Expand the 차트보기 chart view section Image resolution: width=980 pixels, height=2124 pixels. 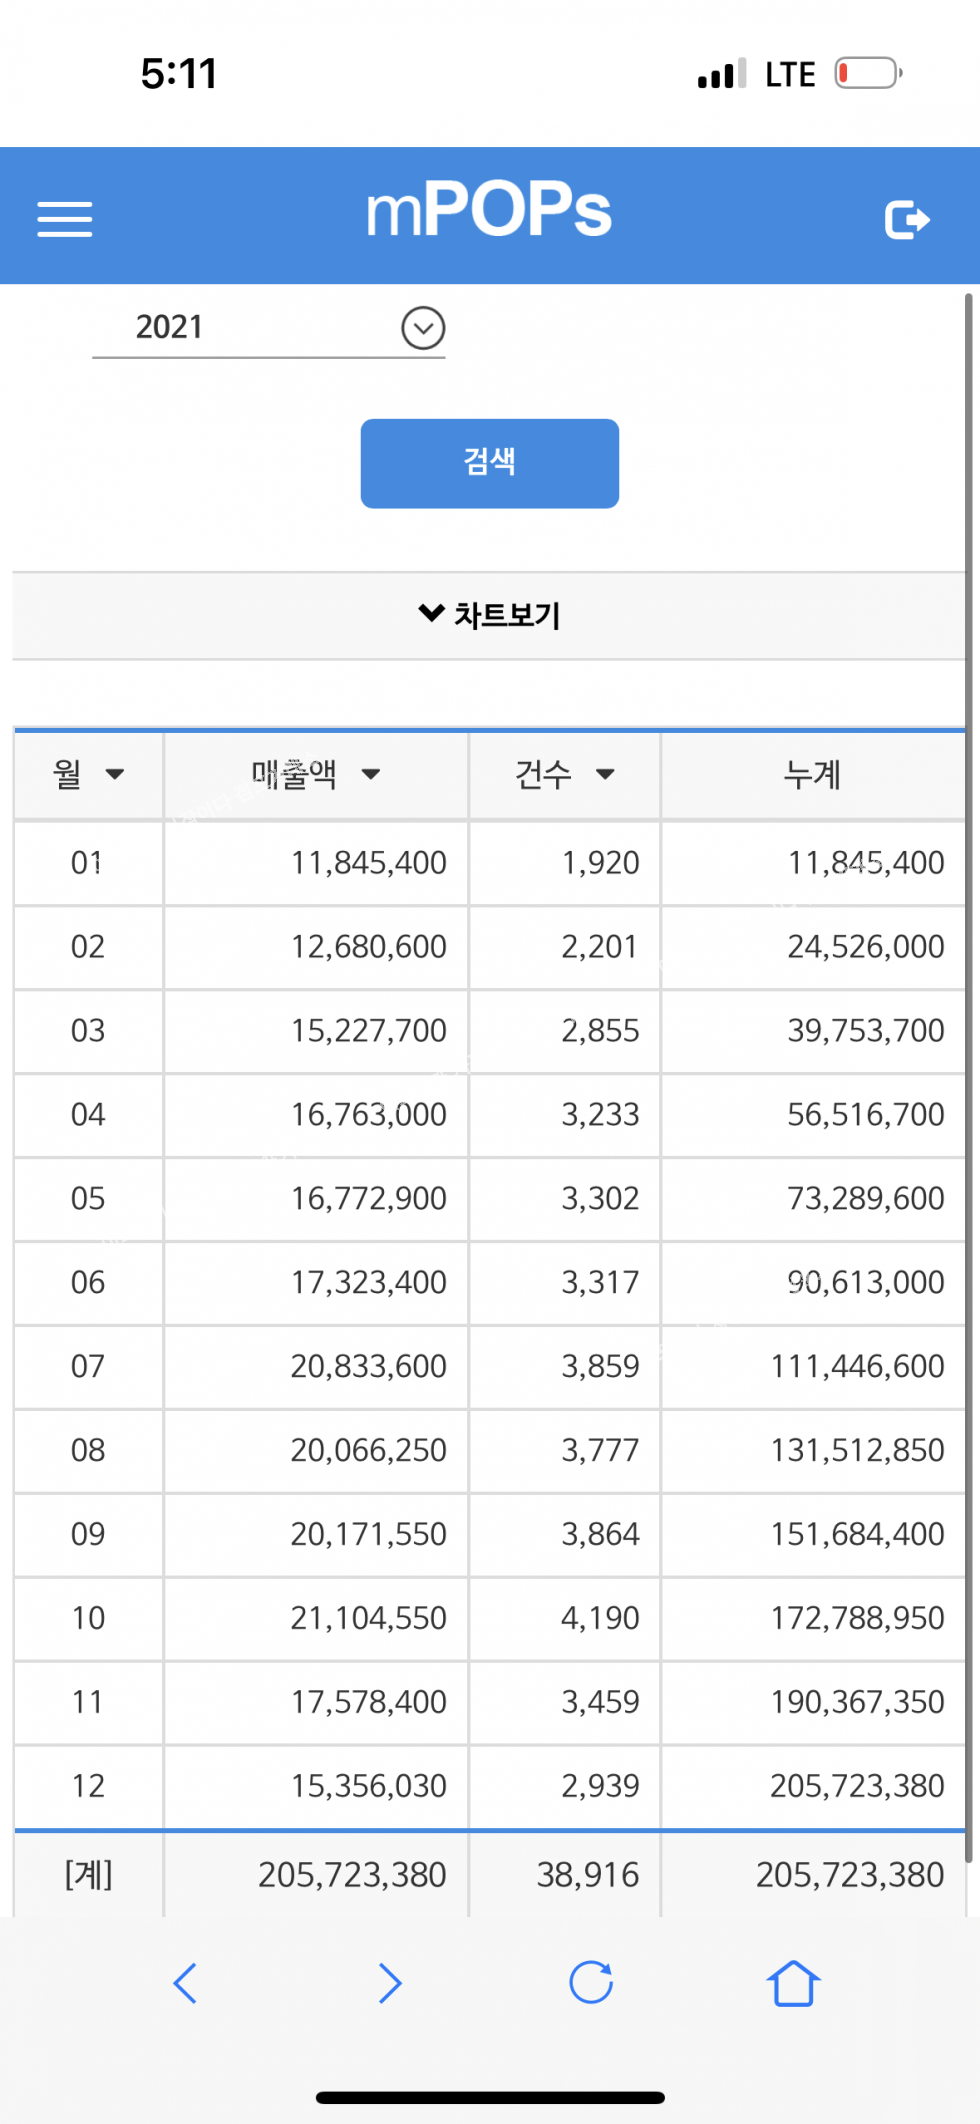click(x=489, y=615)
